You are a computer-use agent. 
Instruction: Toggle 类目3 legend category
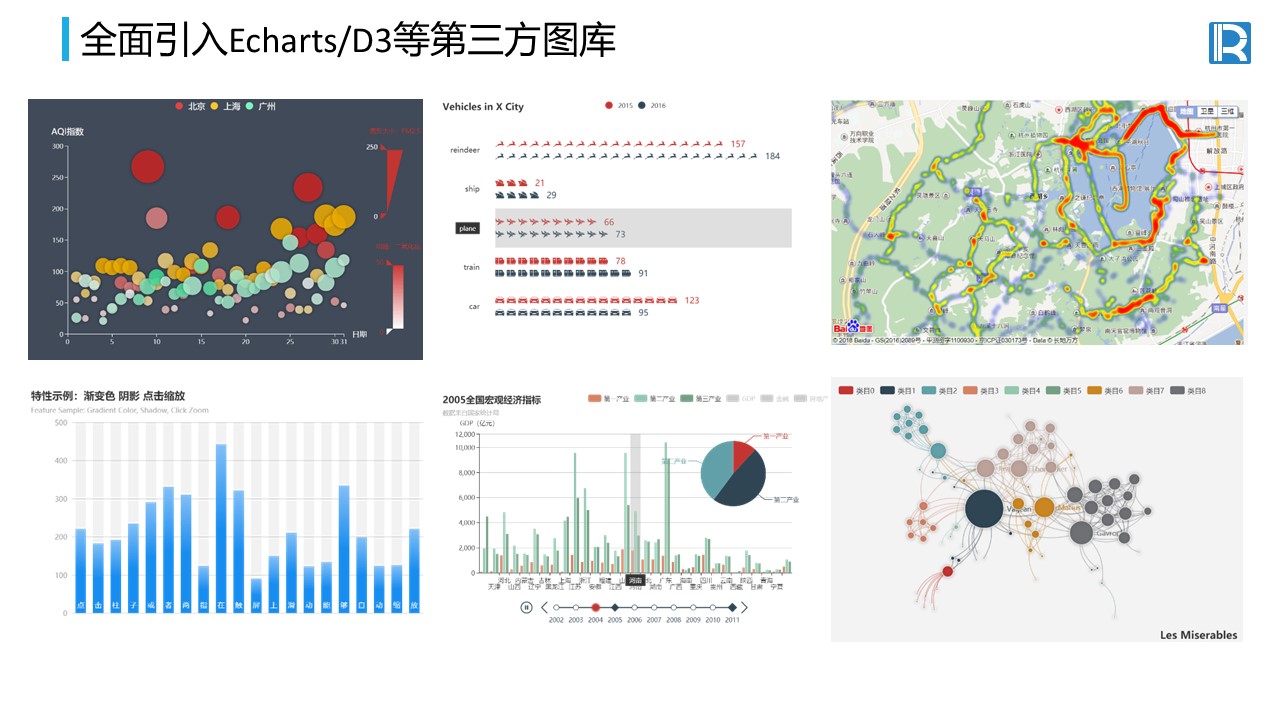(x=980, y=390)
